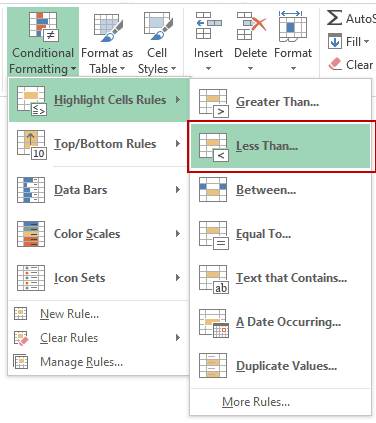Screen dimensions: 376x423
Task: Choose Duplicate Values rule
Action: click(280, 366)
